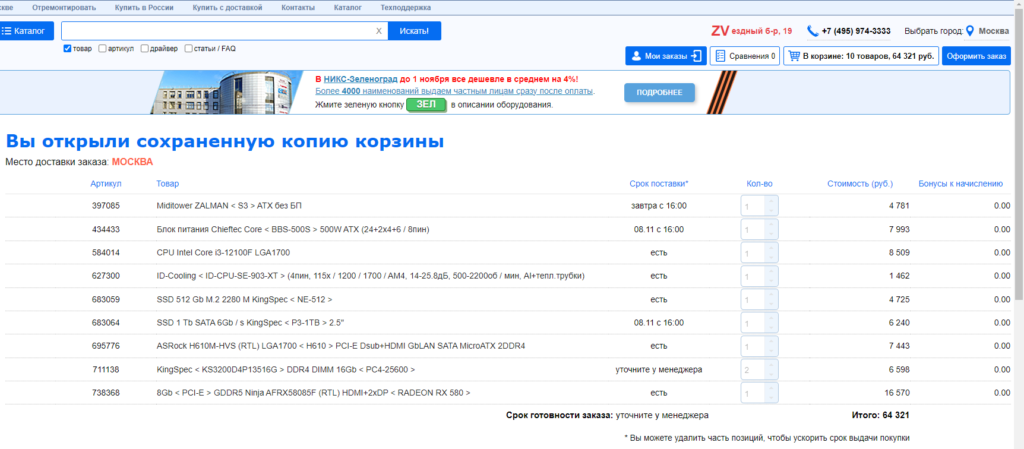Click the Кол-во column header

(759, 183)
